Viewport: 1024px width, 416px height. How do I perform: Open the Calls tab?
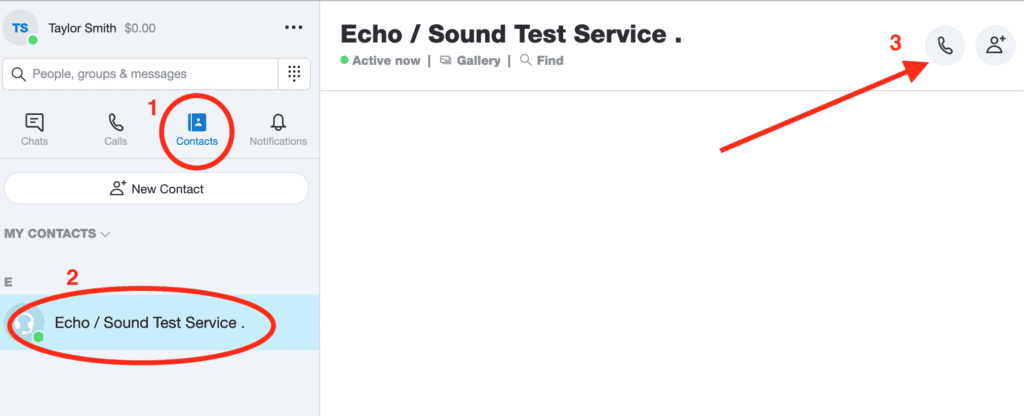(116, 130)
